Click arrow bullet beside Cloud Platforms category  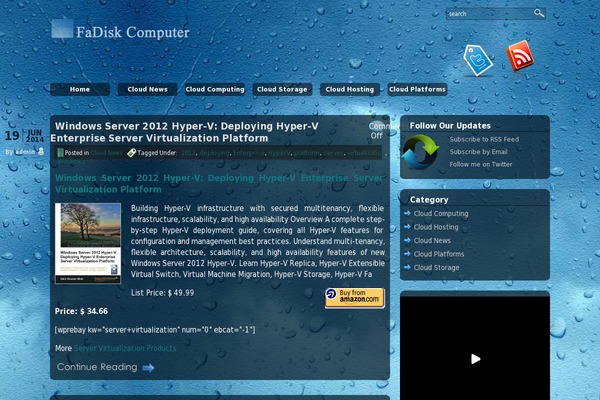(x=408, y=254)
